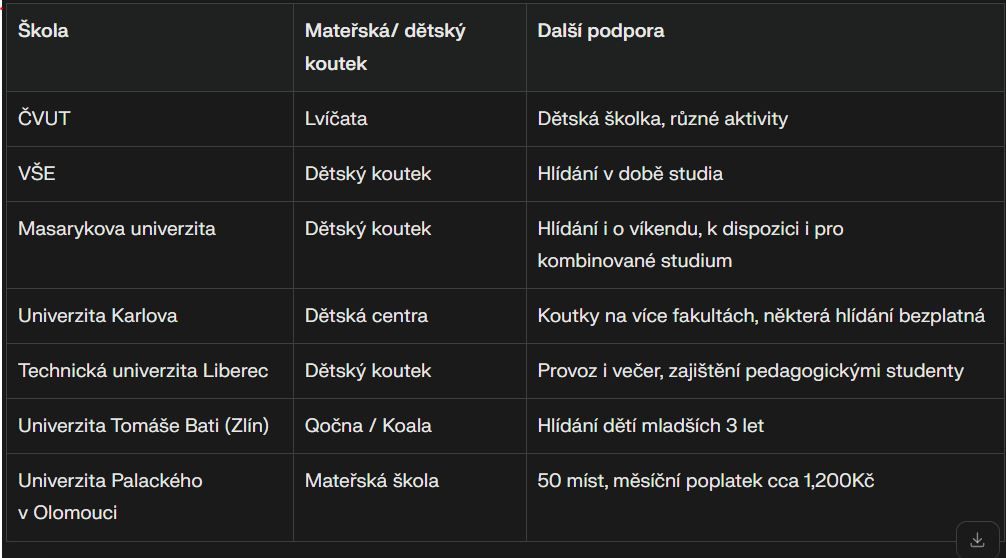Click Dětská školka, různé aktivity cell
Screen dimensions: 1006x558
point(765,119)
